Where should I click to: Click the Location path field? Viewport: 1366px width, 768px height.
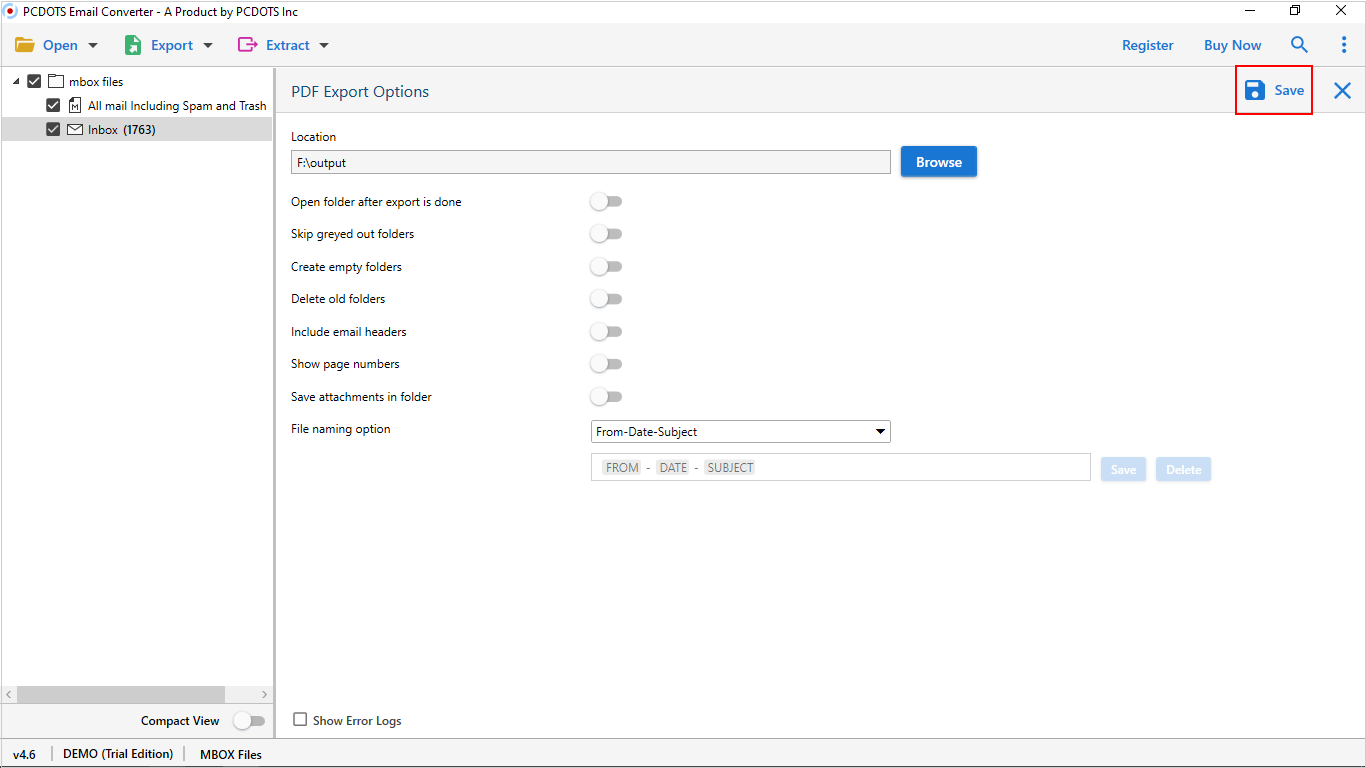[591, 162]
